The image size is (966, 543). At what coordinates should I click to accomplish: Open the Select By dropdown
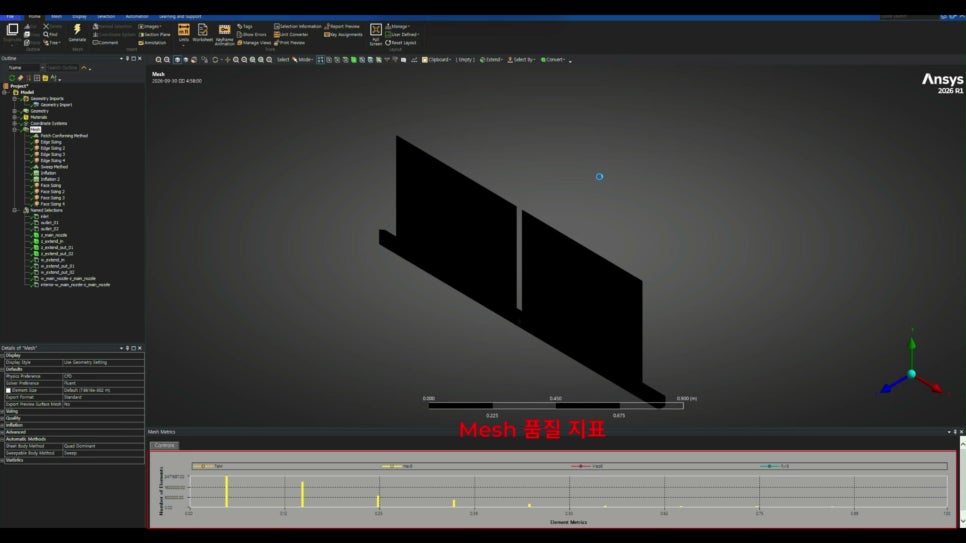[x=522, y=60]
